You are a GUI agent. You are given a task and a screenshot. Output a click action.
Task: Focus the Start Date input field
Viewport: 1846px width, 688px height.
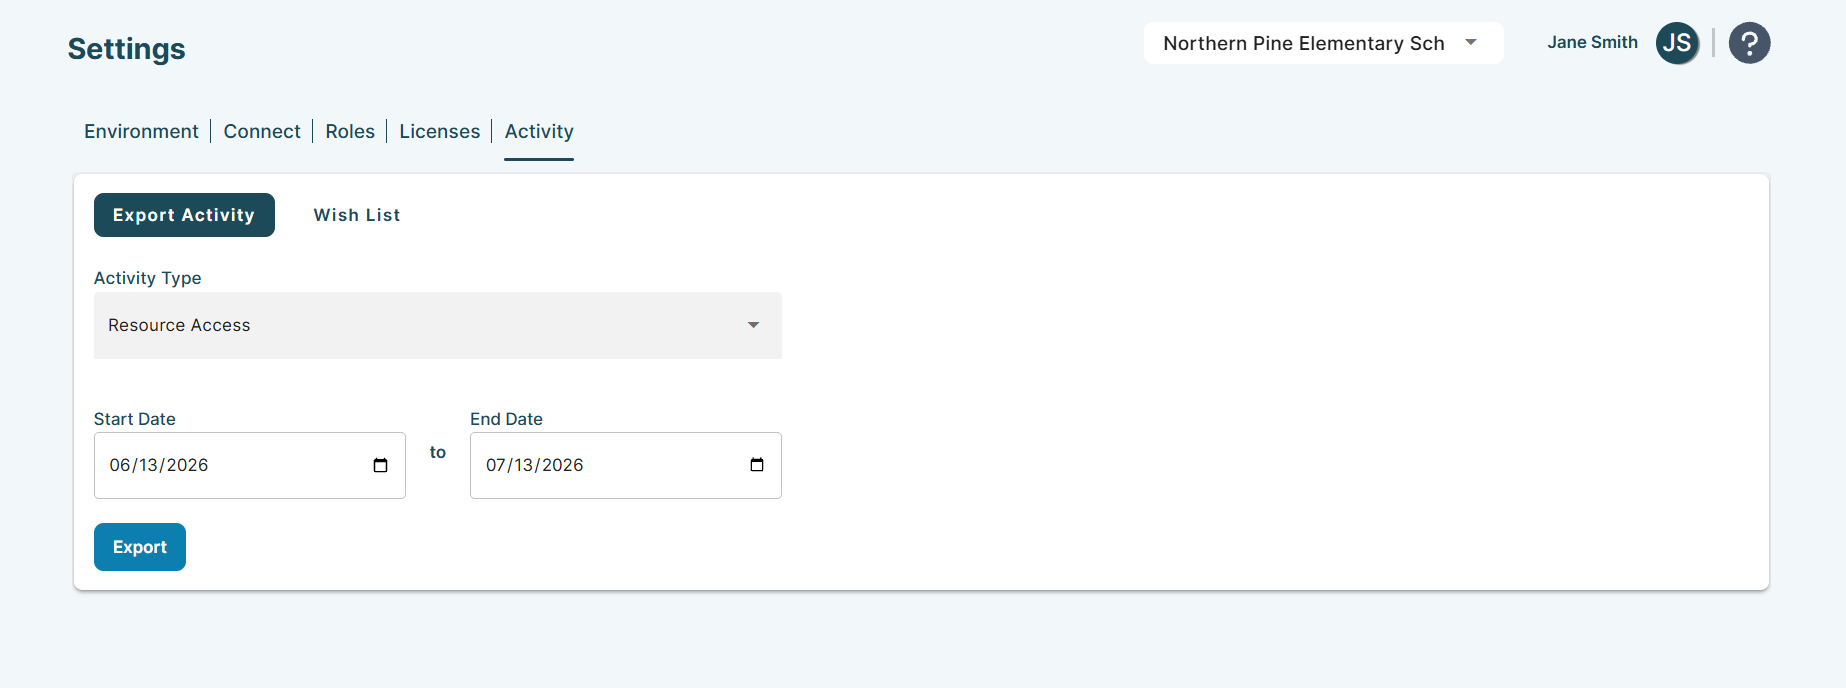[x=250, y=465]
